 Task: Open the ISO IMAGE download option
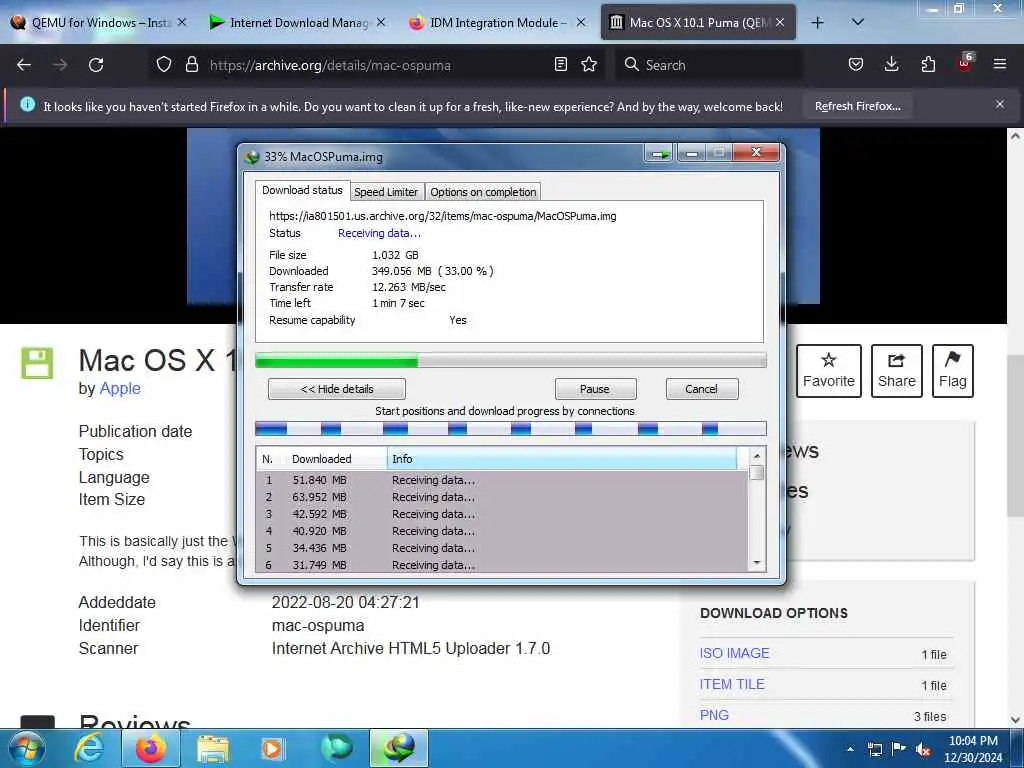click(734, 653)
